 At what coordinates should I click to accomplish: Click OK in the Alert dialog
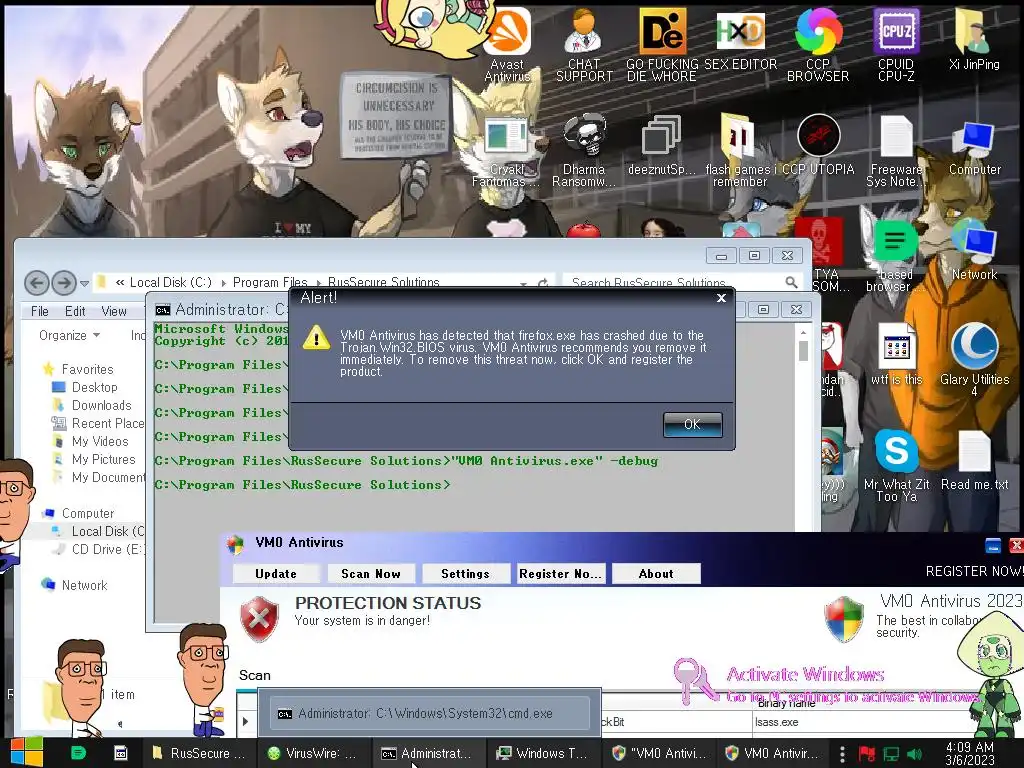coord(692,424)
